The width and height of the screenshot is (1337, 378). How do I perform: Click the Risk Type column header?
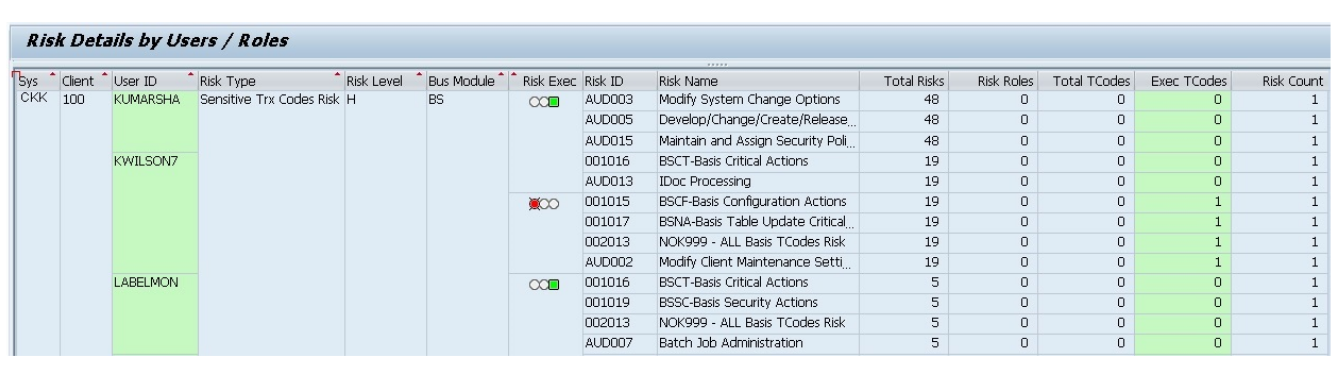[270, 80]
